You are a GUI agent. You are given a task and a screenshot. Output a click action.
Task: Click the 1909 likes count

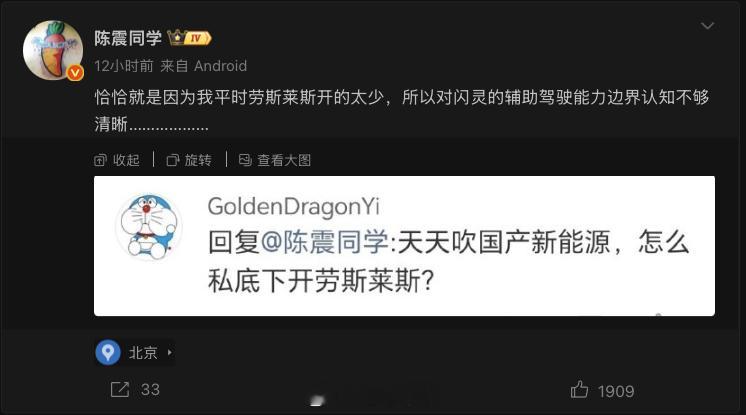point(616,391)
